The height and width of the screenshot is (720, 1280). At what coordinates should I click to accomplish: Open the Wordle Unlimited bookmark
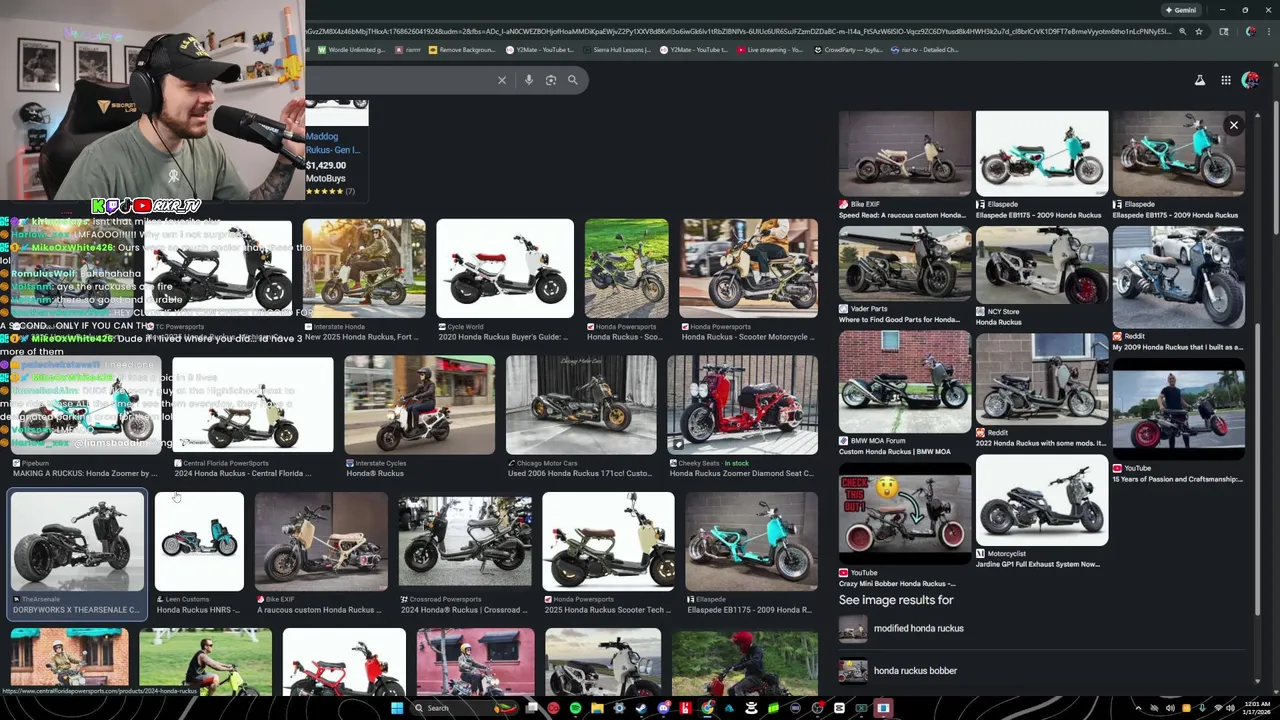coord(351,49)
